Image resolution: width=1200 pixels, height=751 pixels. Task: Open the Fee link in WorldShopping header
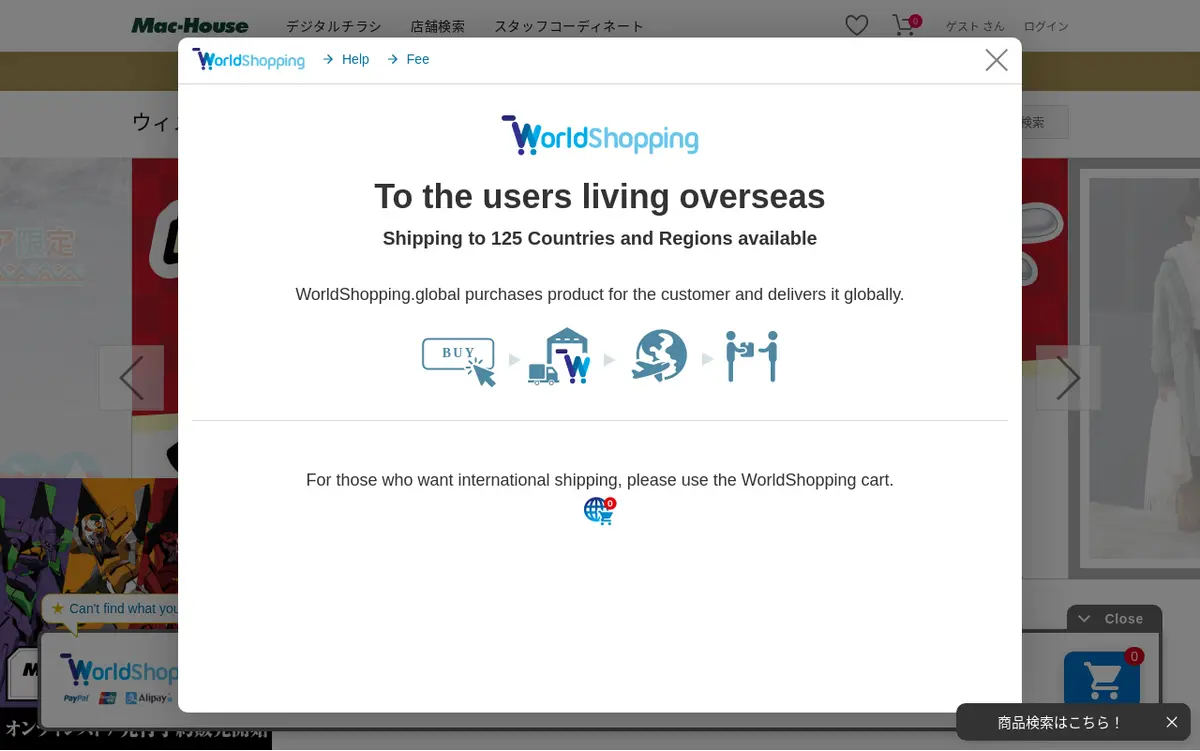408,60
